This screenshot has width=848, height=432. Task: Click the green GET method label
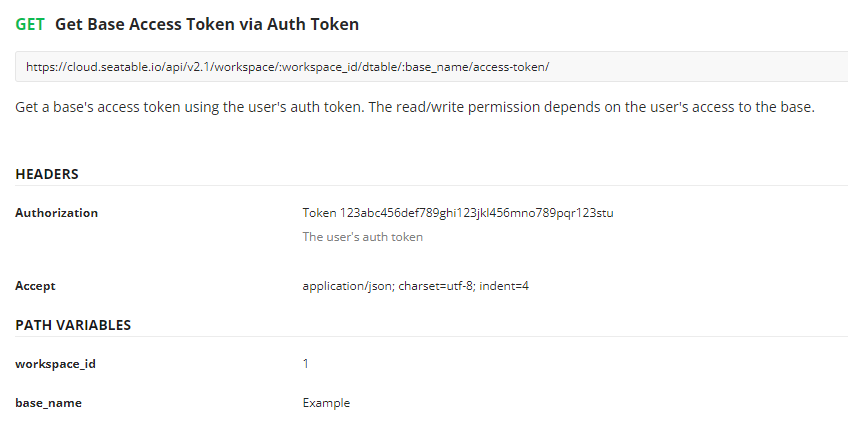coord(30,23)
